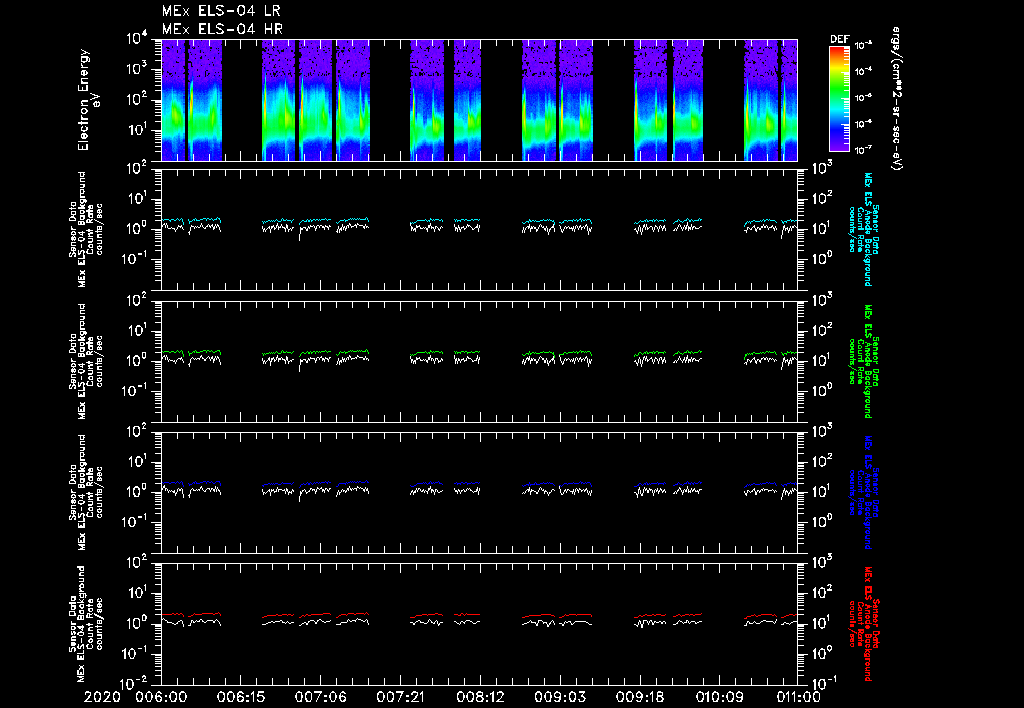Click the cyan "MEx ELS Anode Background" axis label
This screenshot has width=1024, height=708.
pos(868,229)
